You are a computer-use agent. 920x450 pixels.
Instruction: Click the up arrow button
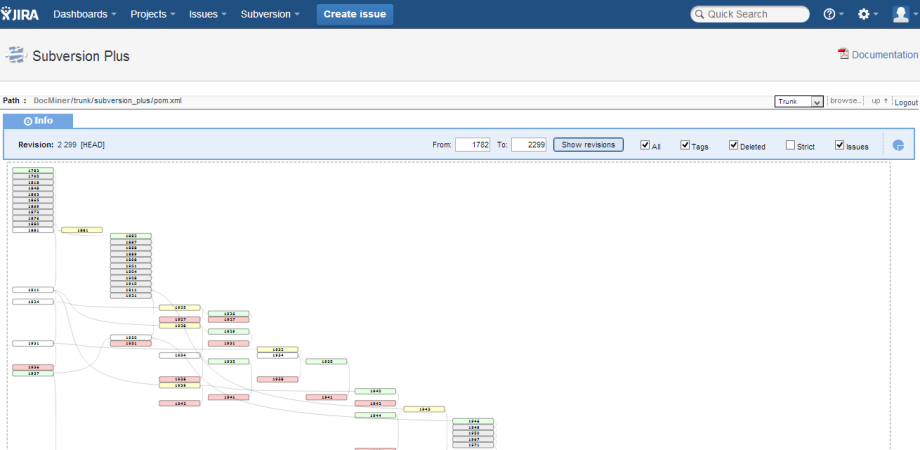tap(879, 101)
